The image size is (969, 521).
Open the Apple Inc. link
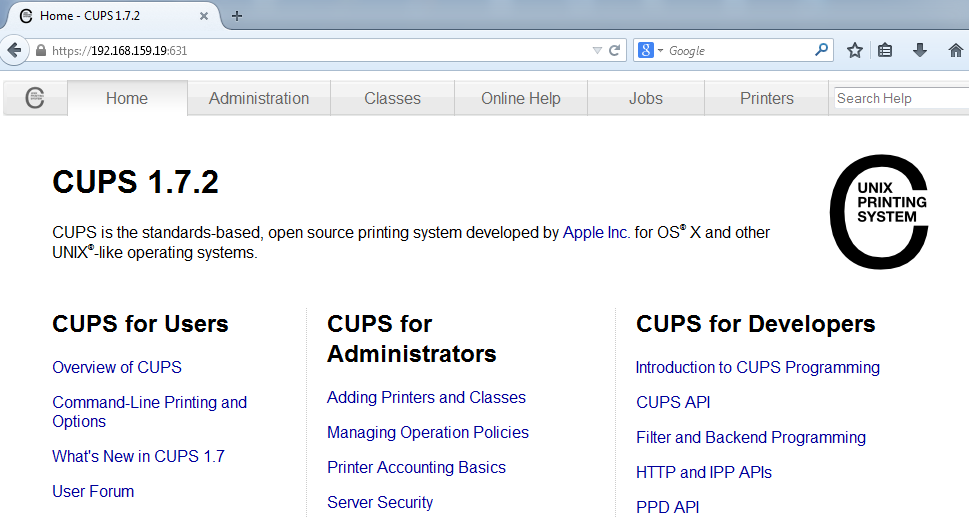pos(596,232)
